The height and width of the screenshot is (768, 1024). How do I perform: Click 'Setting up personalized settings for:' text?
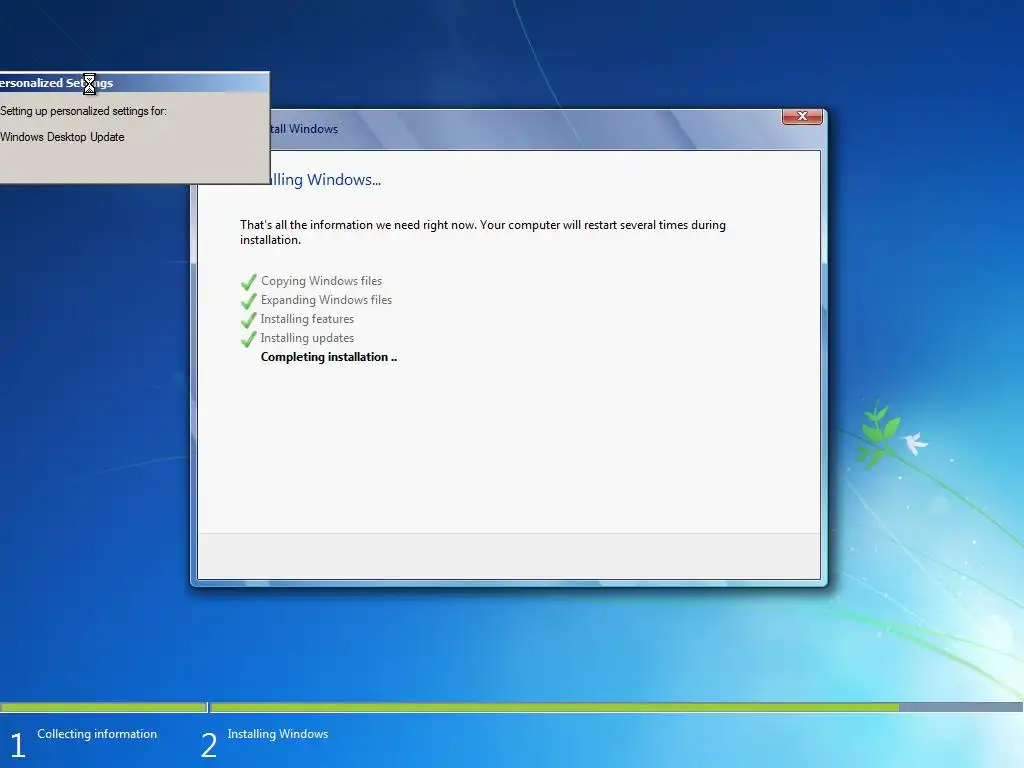coord(83,111)
